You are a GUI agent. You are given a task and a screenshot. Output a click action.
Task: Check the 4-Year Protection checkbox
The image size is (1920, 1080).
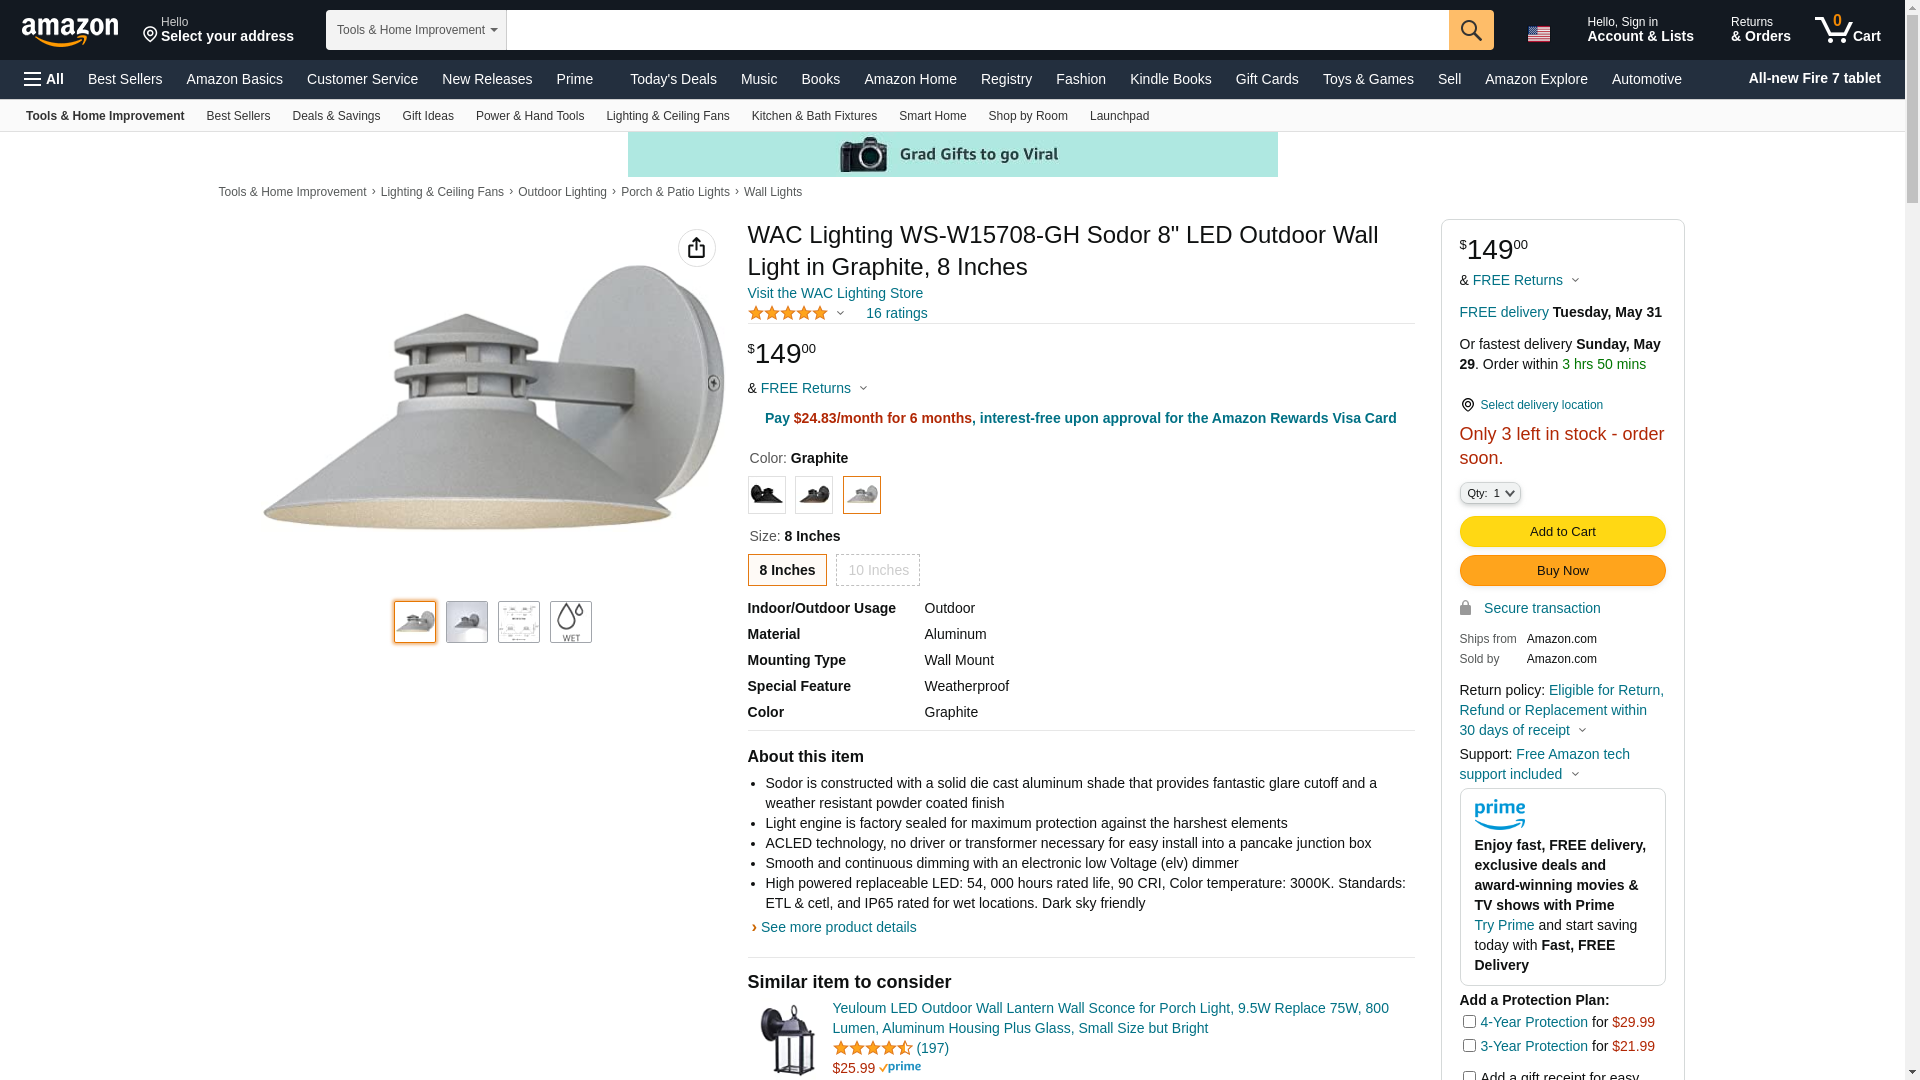tap(1468, 1022)
